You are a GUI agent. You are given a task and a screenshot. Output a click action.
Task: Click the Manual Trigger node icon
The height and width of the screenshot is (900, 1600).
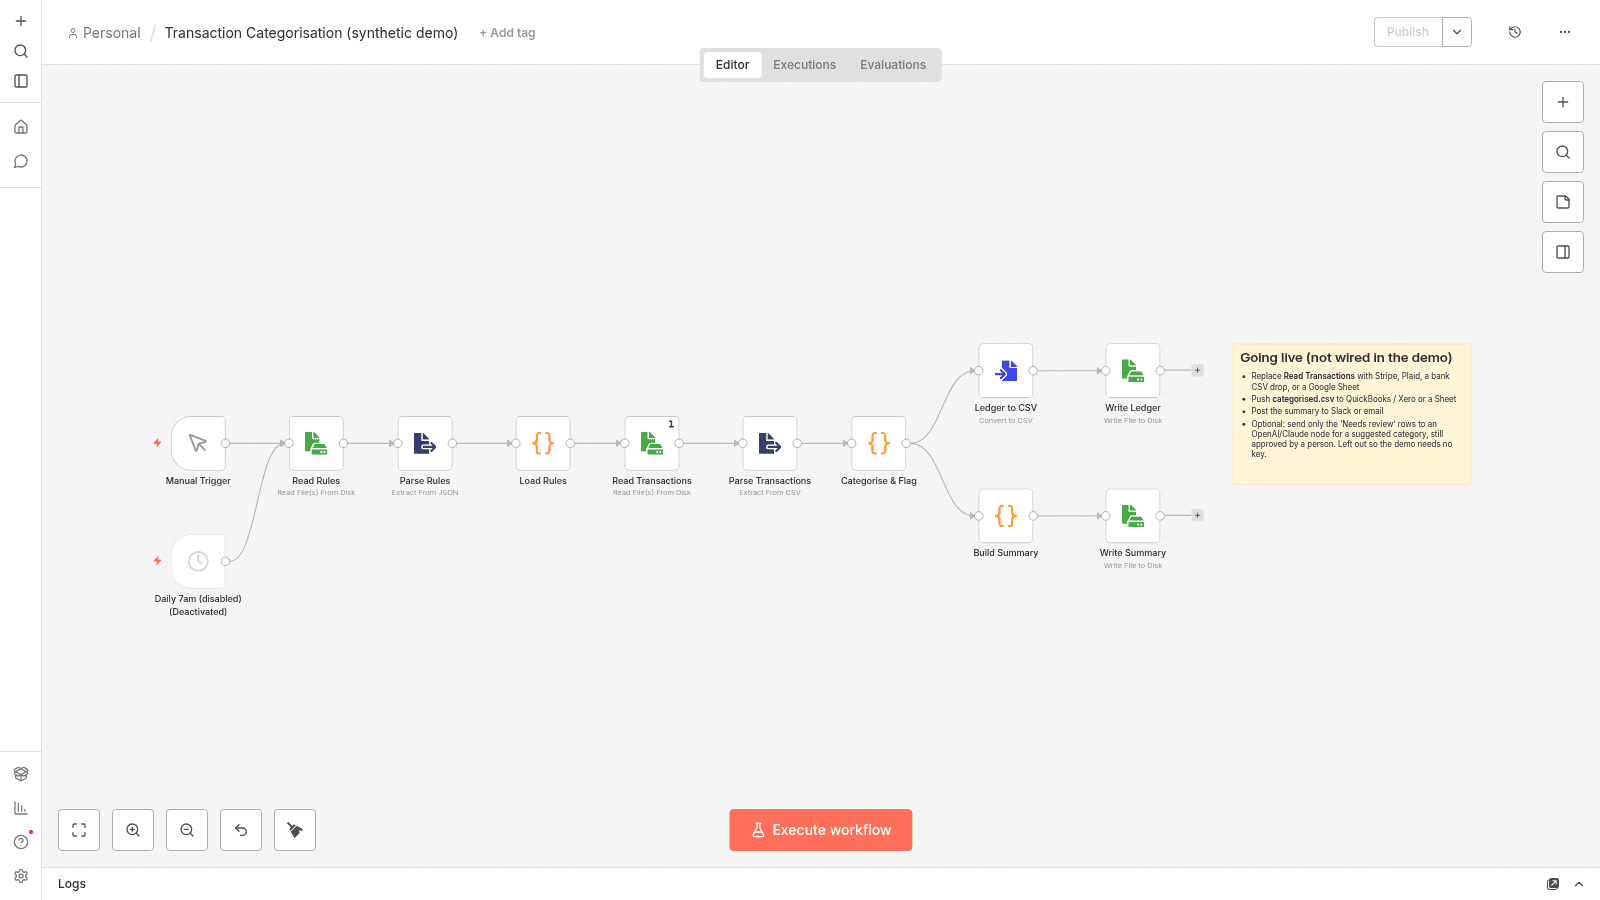tap(198, 443)
